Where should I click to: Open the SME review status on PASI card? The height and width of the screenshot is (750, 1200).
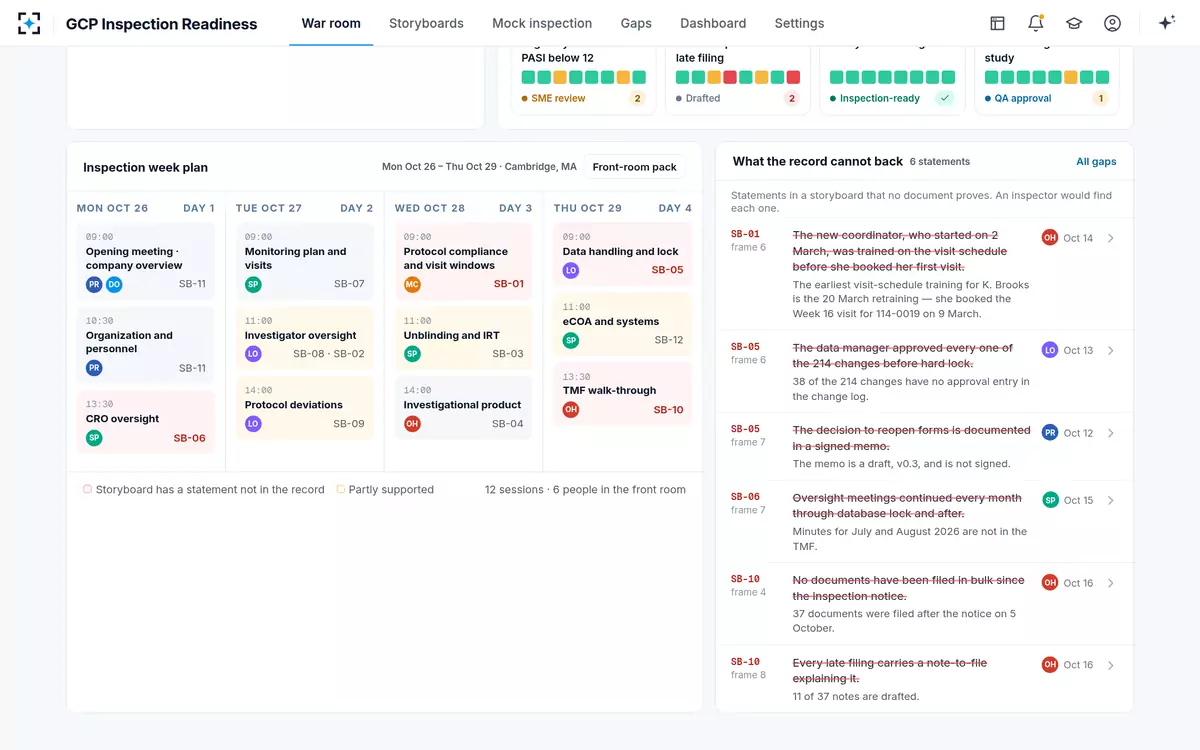point(554,98)
